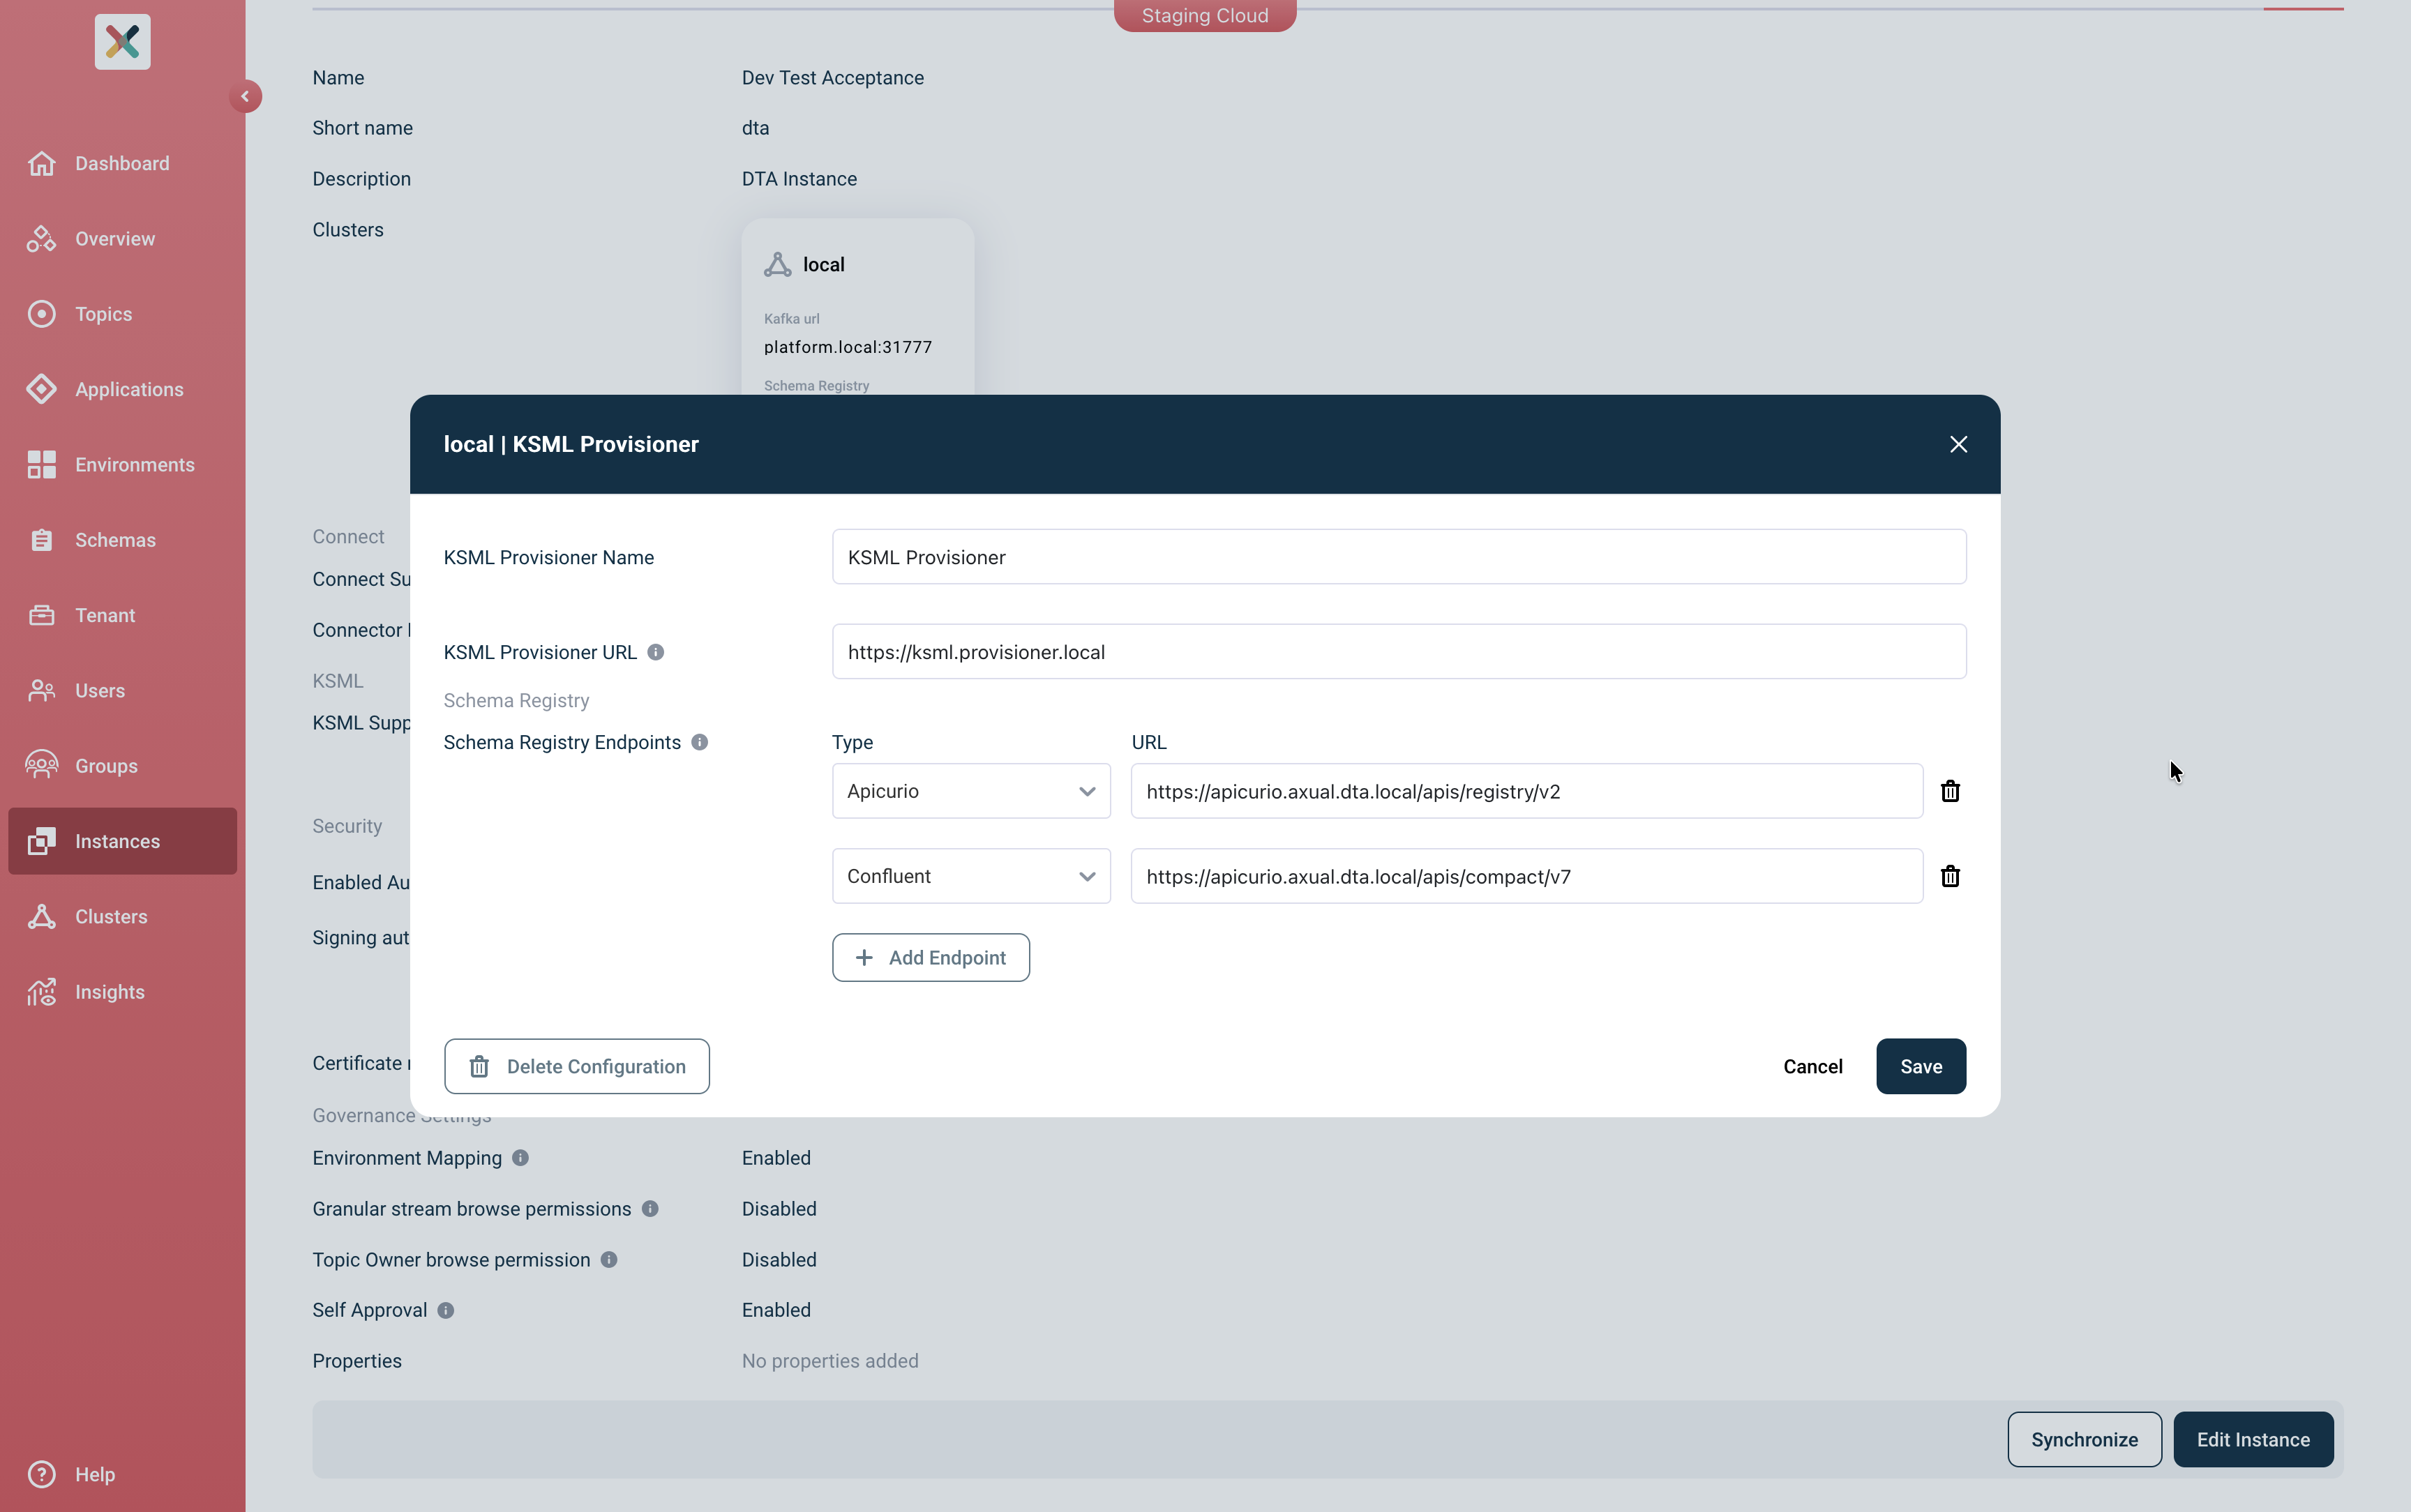The width and height of the screenshot is (2411, 1512).
Task: Select the Topics sidebar icon
Action: (40, 313)
